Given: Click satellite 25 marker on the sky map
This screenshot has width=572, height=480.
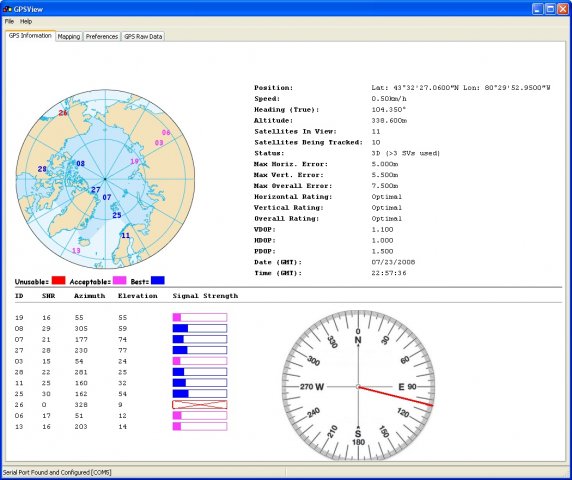Looking at the screenshot, I should tap(117, 215).
